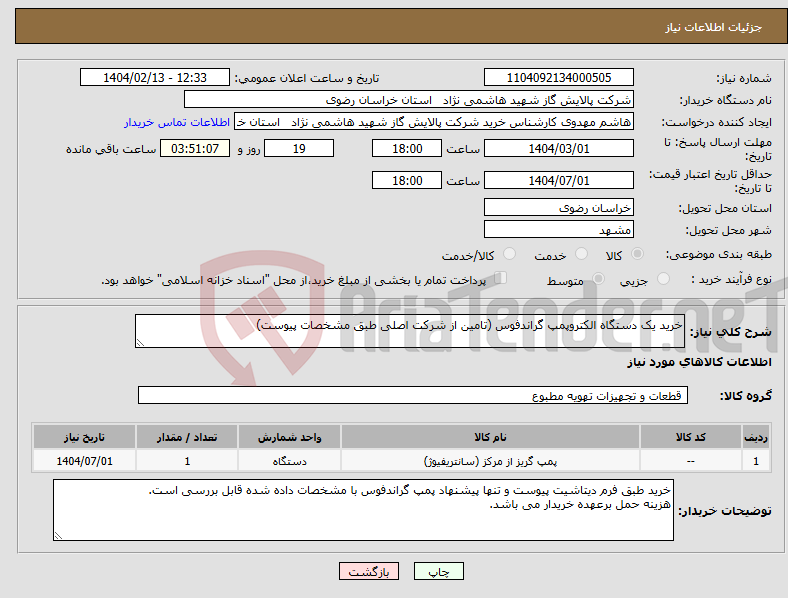
Task: Click the response deadline hour 18:00 field
Action: coord(407,148)
